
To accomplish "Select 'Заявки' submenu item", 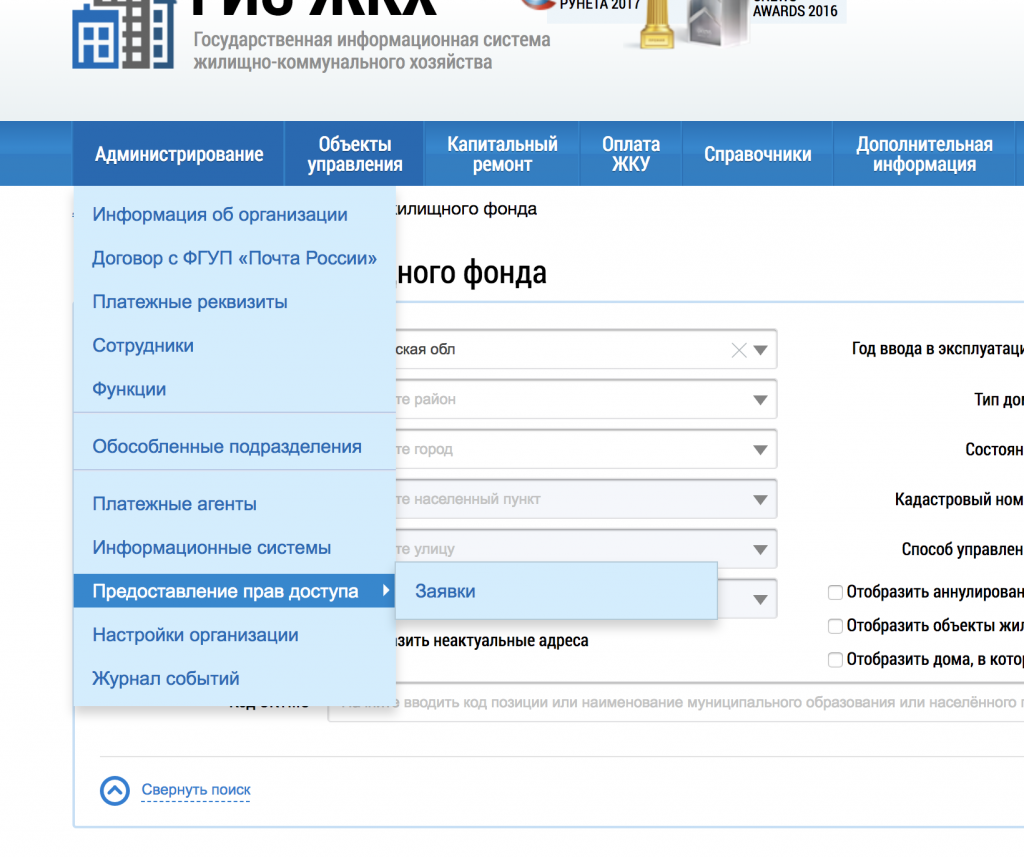I will coord(445,591).
